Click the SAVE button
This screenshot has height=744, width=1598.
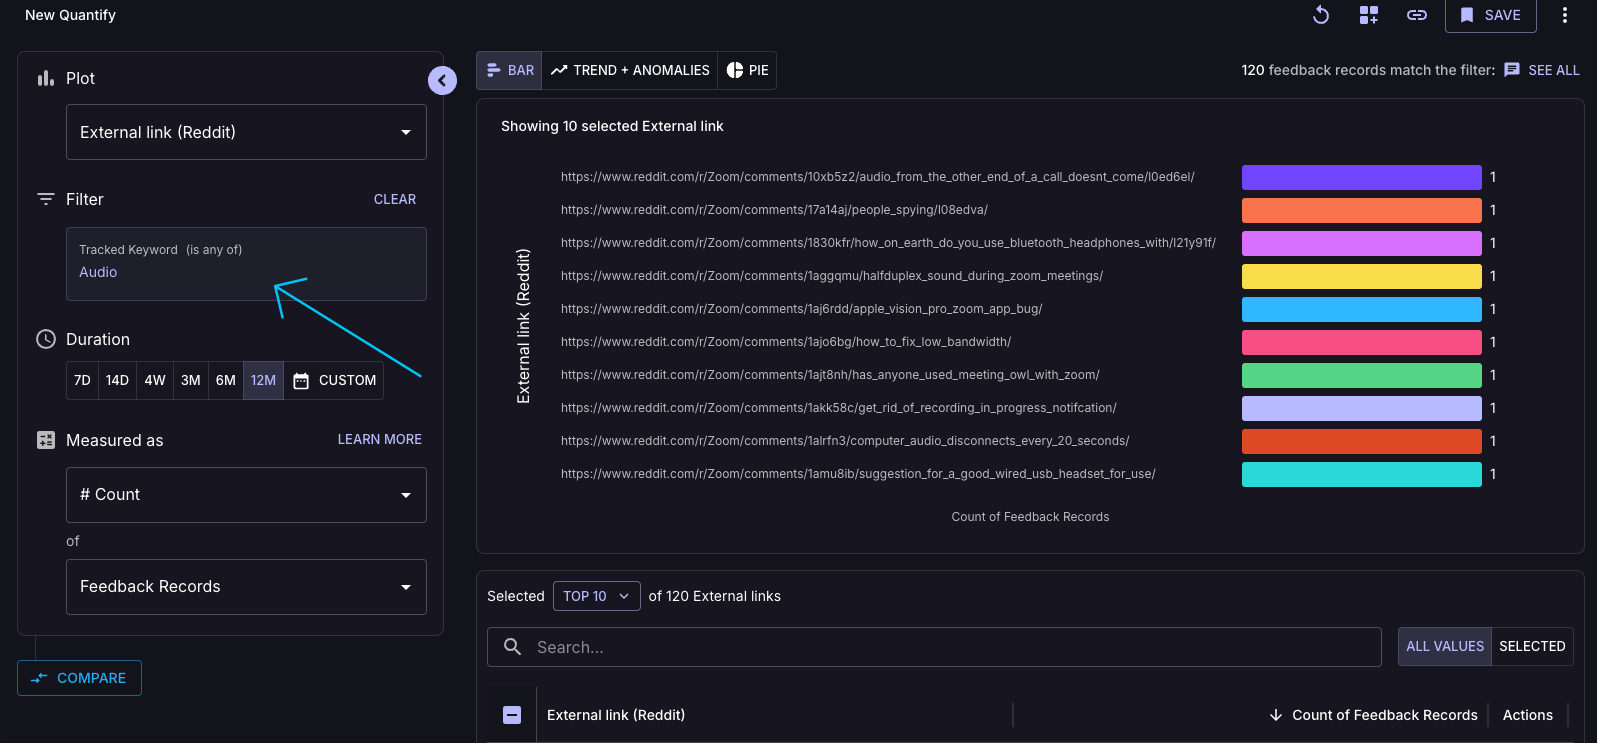1490,15
